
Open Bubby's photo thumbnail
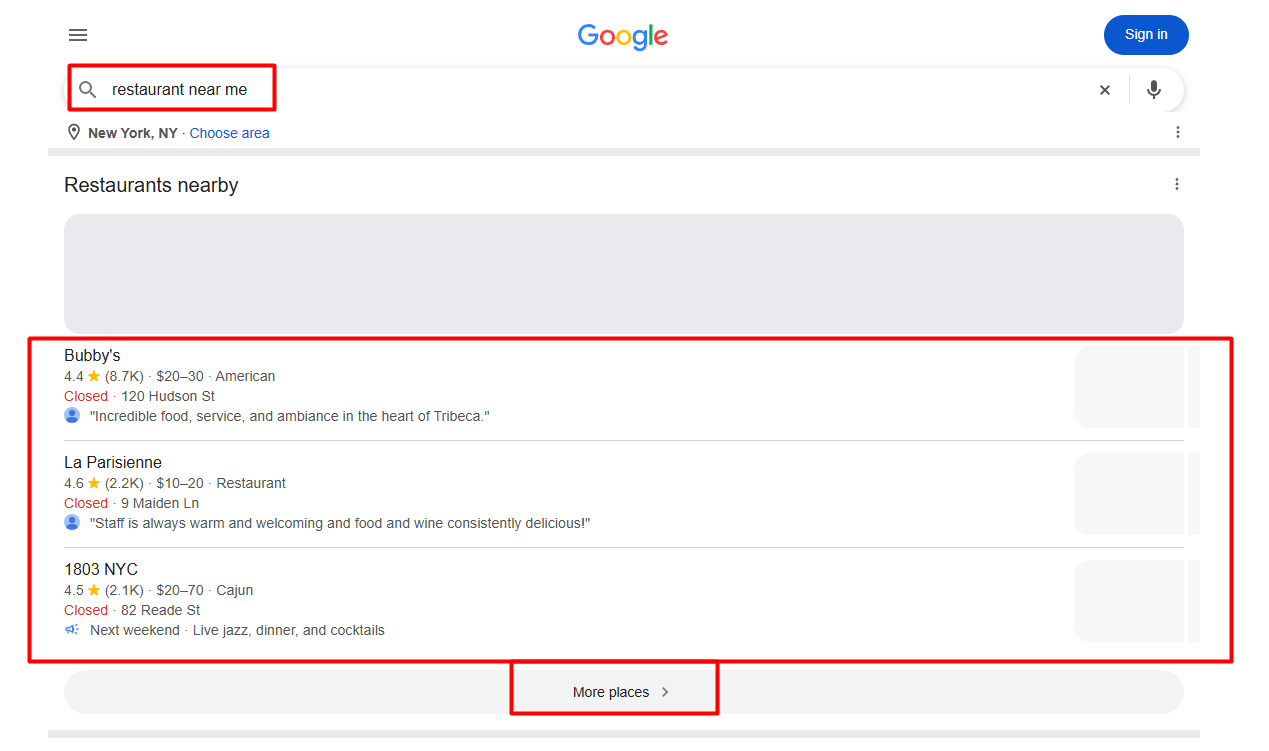[x=1129, y=387]
